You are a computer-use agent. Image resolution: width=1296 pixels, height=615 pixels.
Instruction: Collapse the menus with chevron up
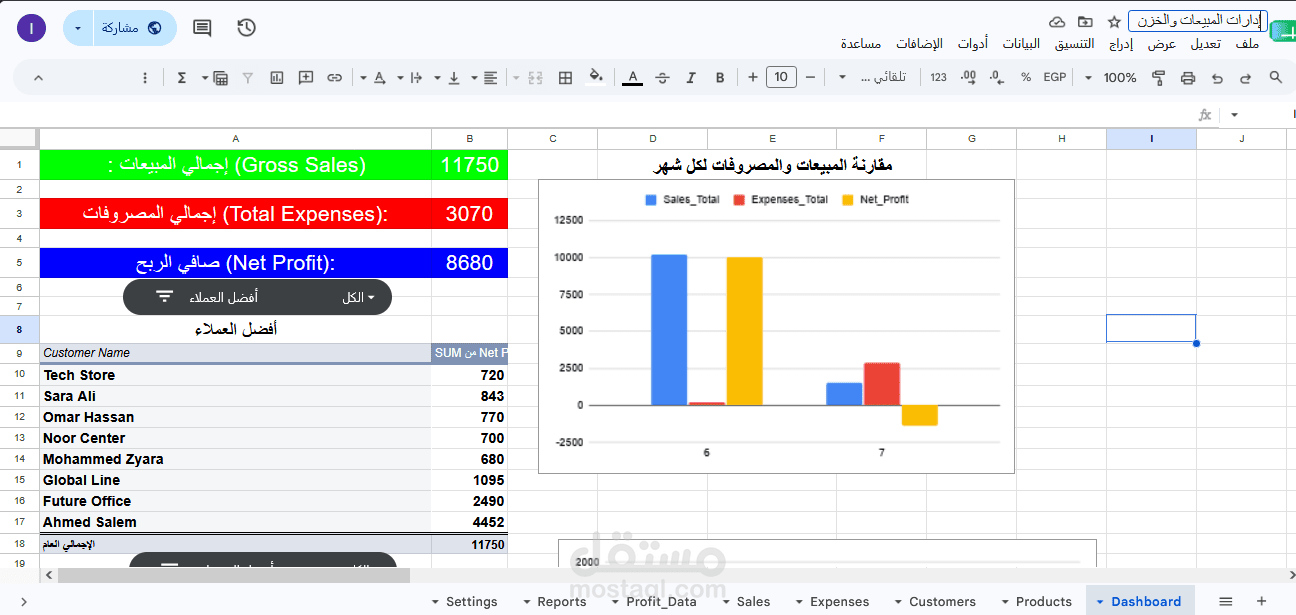(38, 77)
